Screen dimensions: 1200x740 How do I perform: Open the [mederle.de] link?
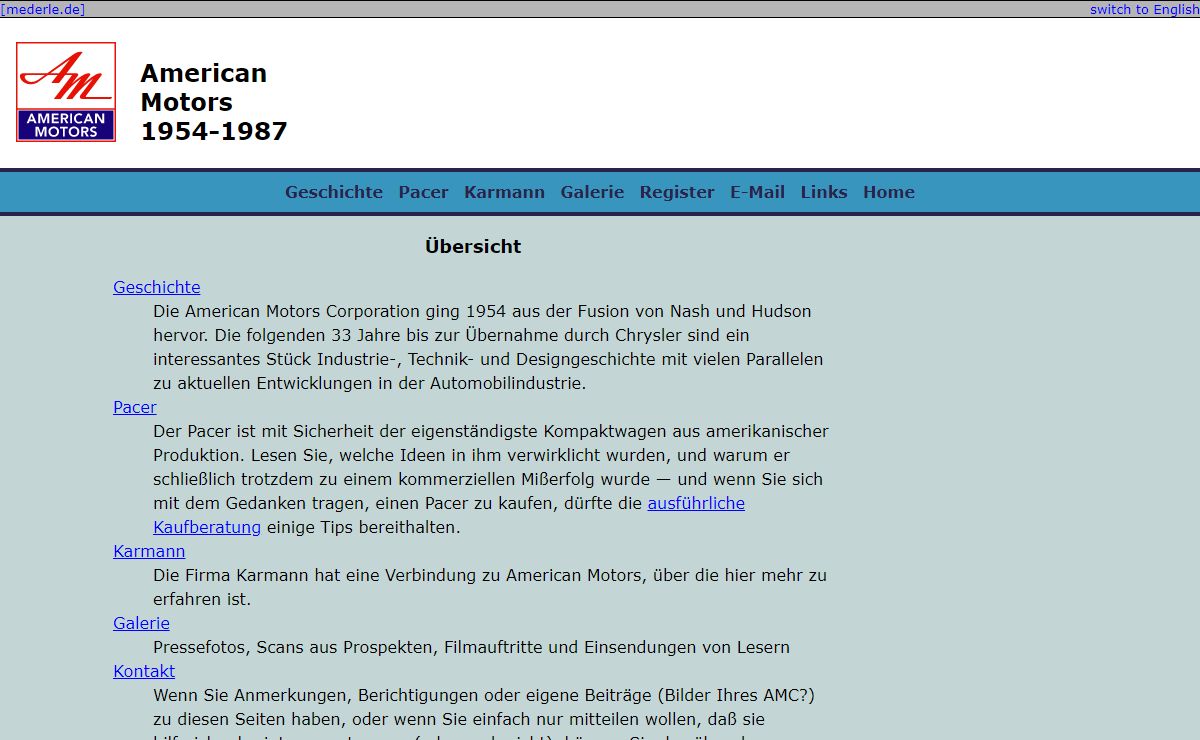[x=43, y=9]
